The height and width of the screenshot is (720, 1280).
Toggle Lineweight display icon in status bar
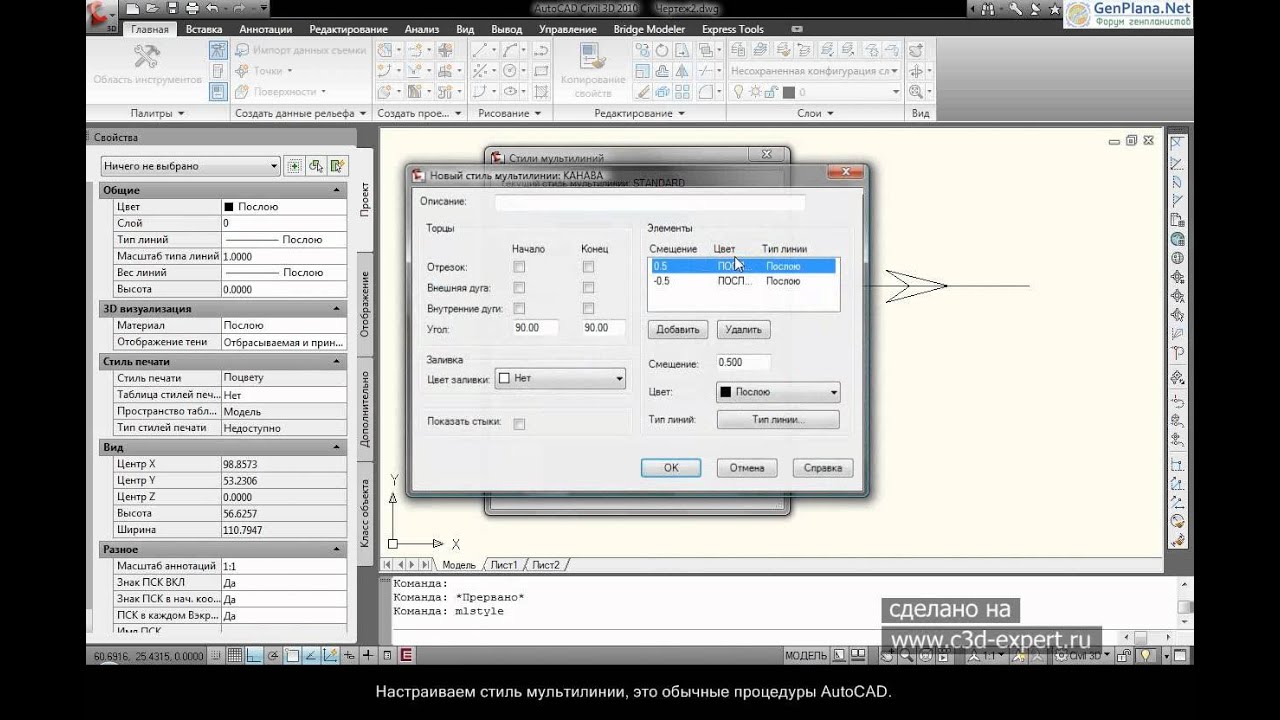click(x=368, y=655)
